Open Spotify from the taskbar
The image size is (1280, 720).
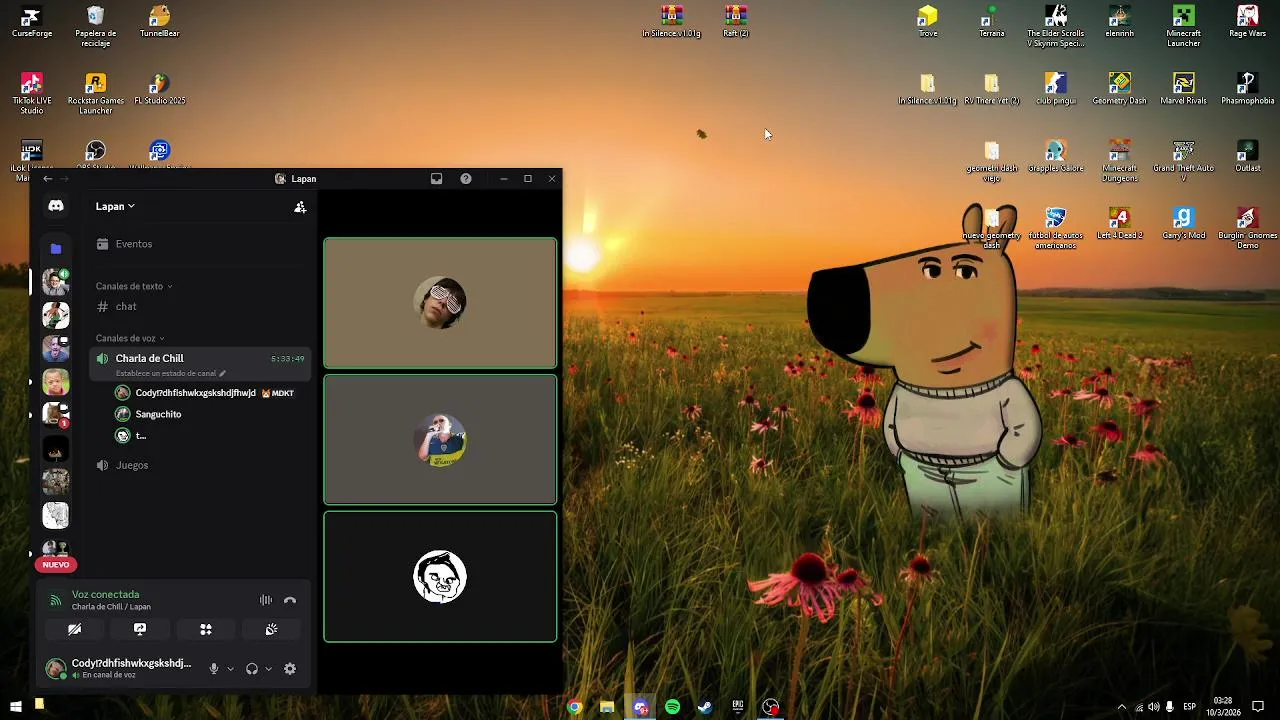point(672,707)
